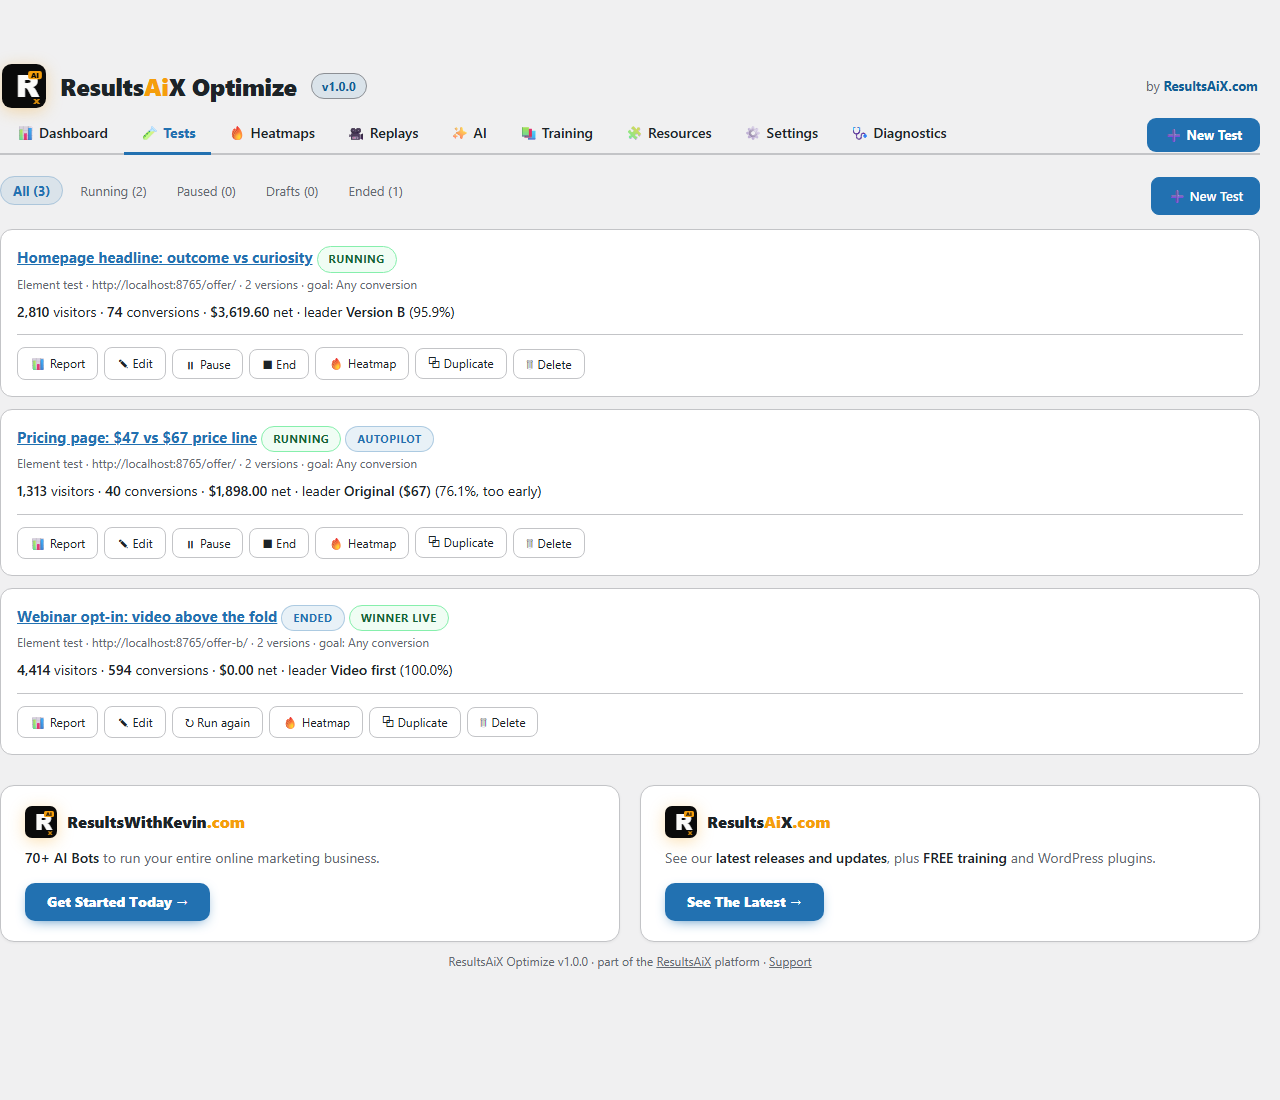Screen dimensions: 1280x1100
Task: Click the New Test button in the navigation bar
Action: pyautogui.click(x=1203, y=135)
